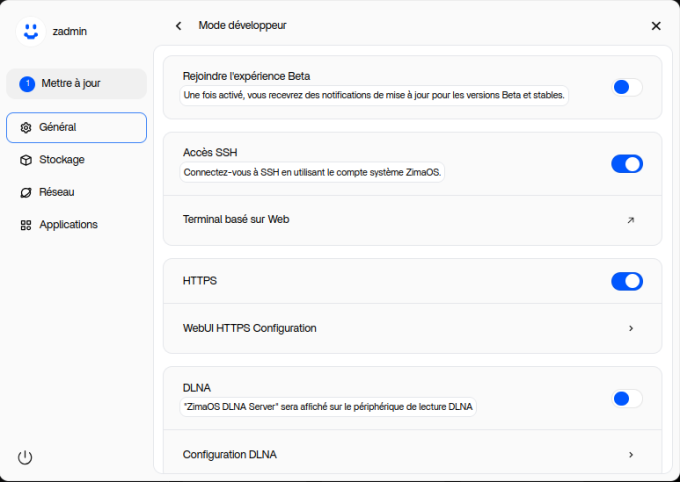This screenshot has width=680, height=482.
Task: Open Web terminal via external arrow icon
Action: 630,220
